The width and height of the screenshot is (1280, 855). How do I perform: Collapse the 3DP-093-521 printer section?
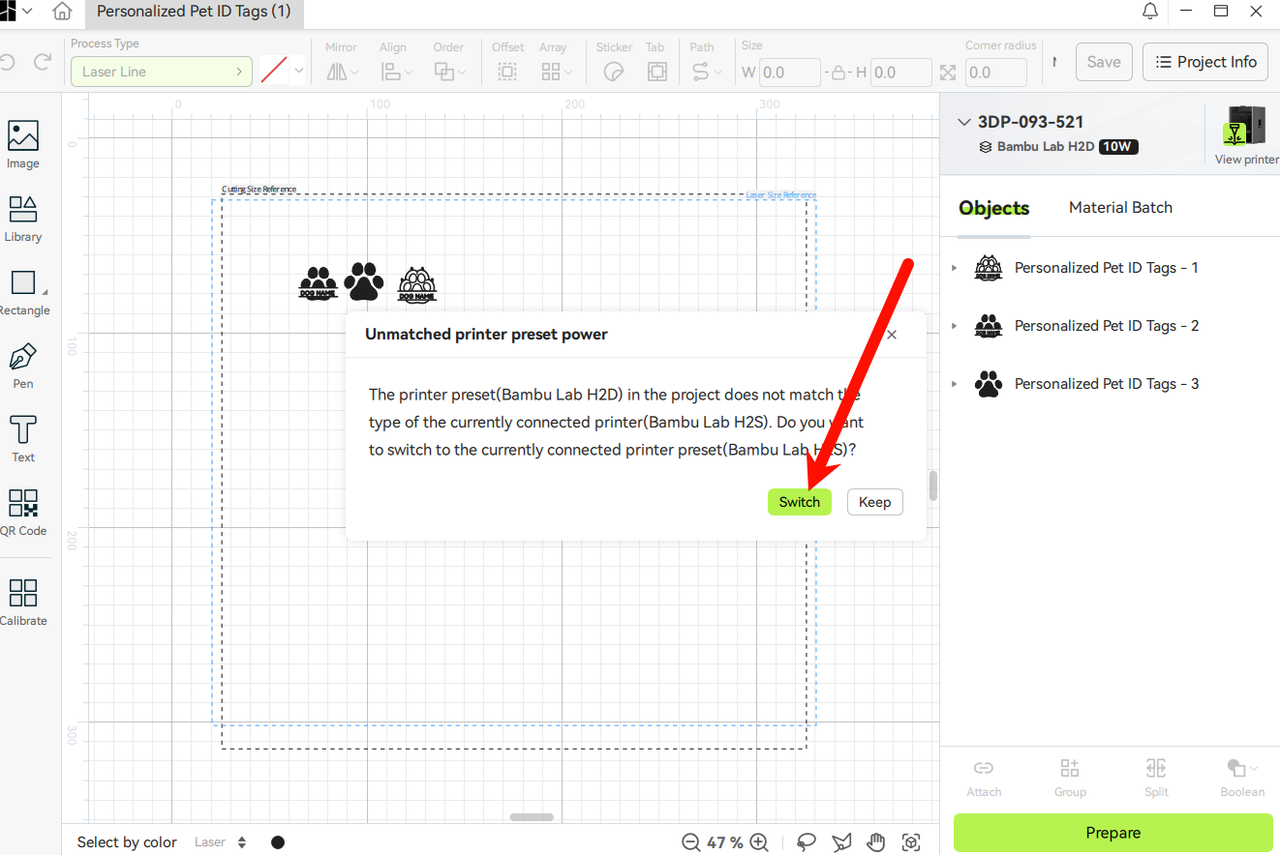click(x=964, y=122)
